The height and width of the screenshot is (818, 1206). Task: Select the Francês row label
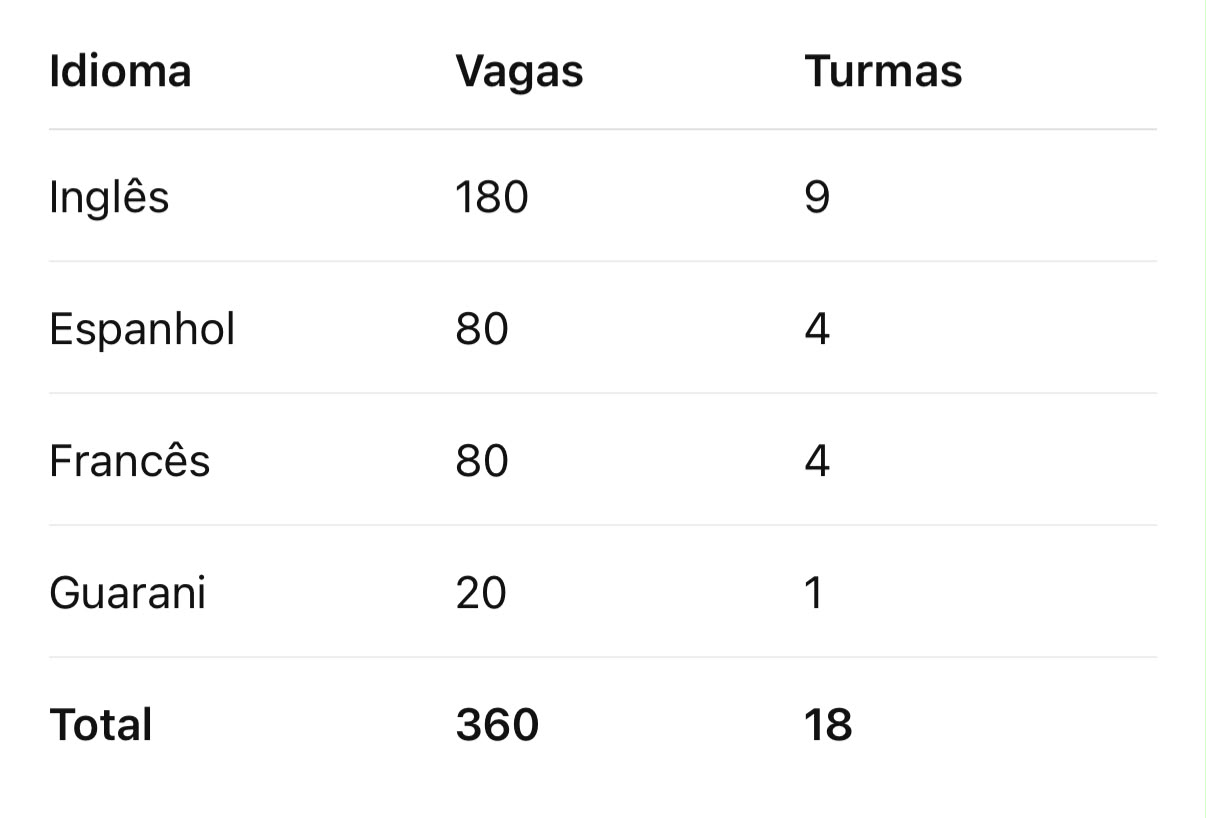pos(130,461)
